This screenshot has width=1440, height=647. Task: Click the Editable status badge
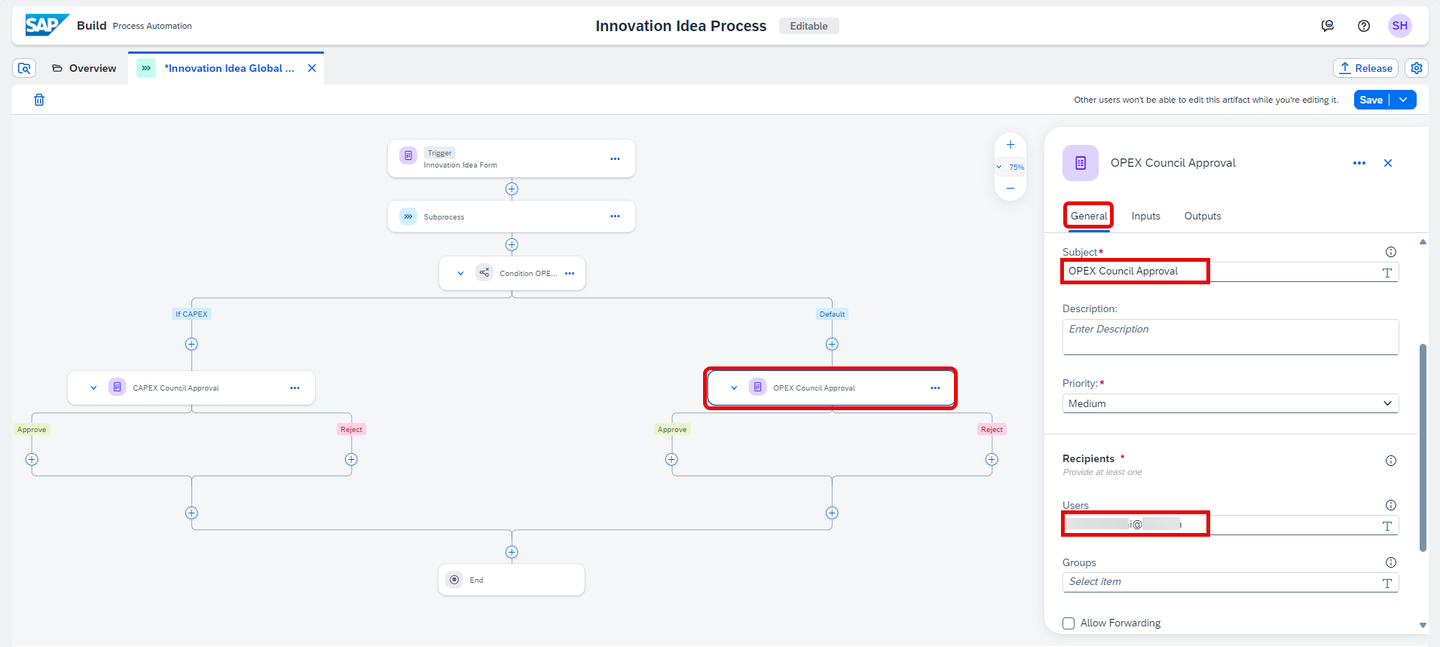(808, 26)
